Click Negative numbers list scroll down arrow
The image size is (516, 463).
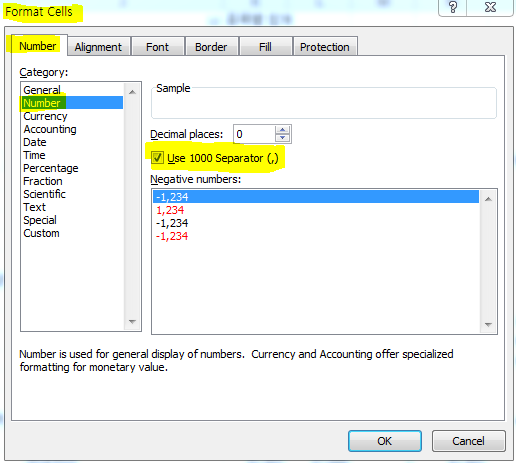coord(488,324)
